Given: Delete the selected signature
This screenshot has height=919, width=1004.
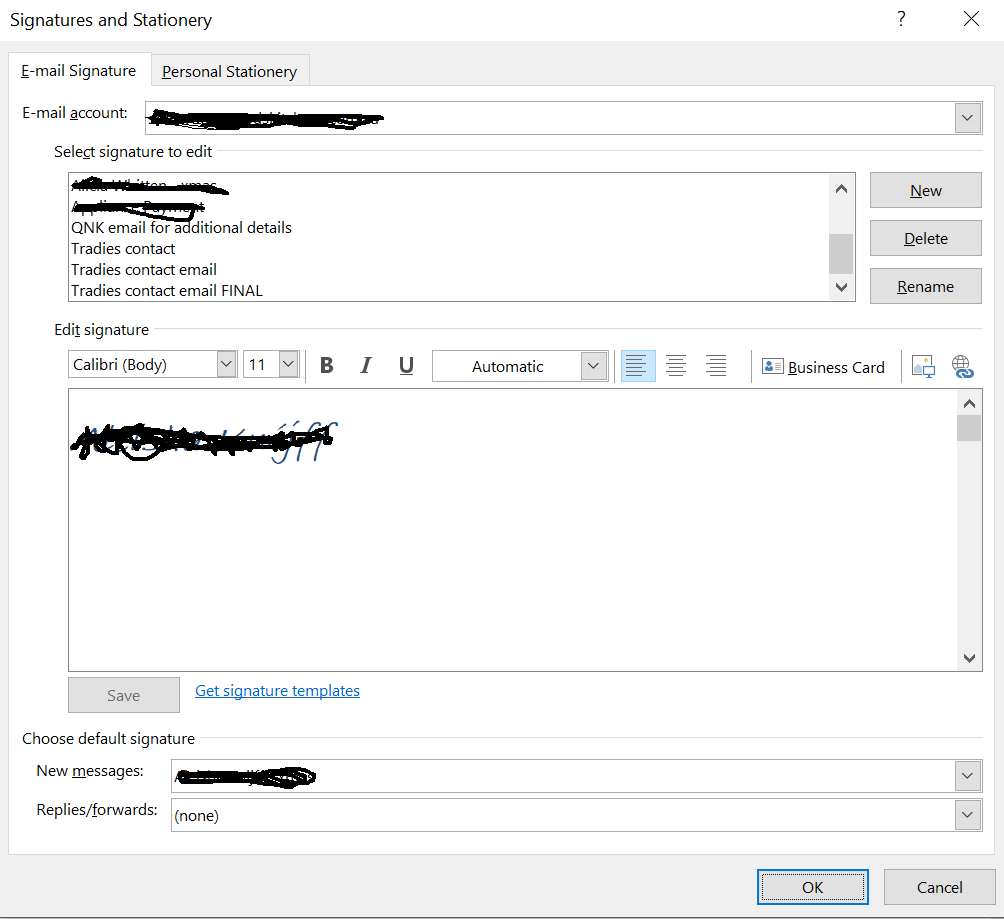Looking at the screenshot, I should [x=925, y=238].
